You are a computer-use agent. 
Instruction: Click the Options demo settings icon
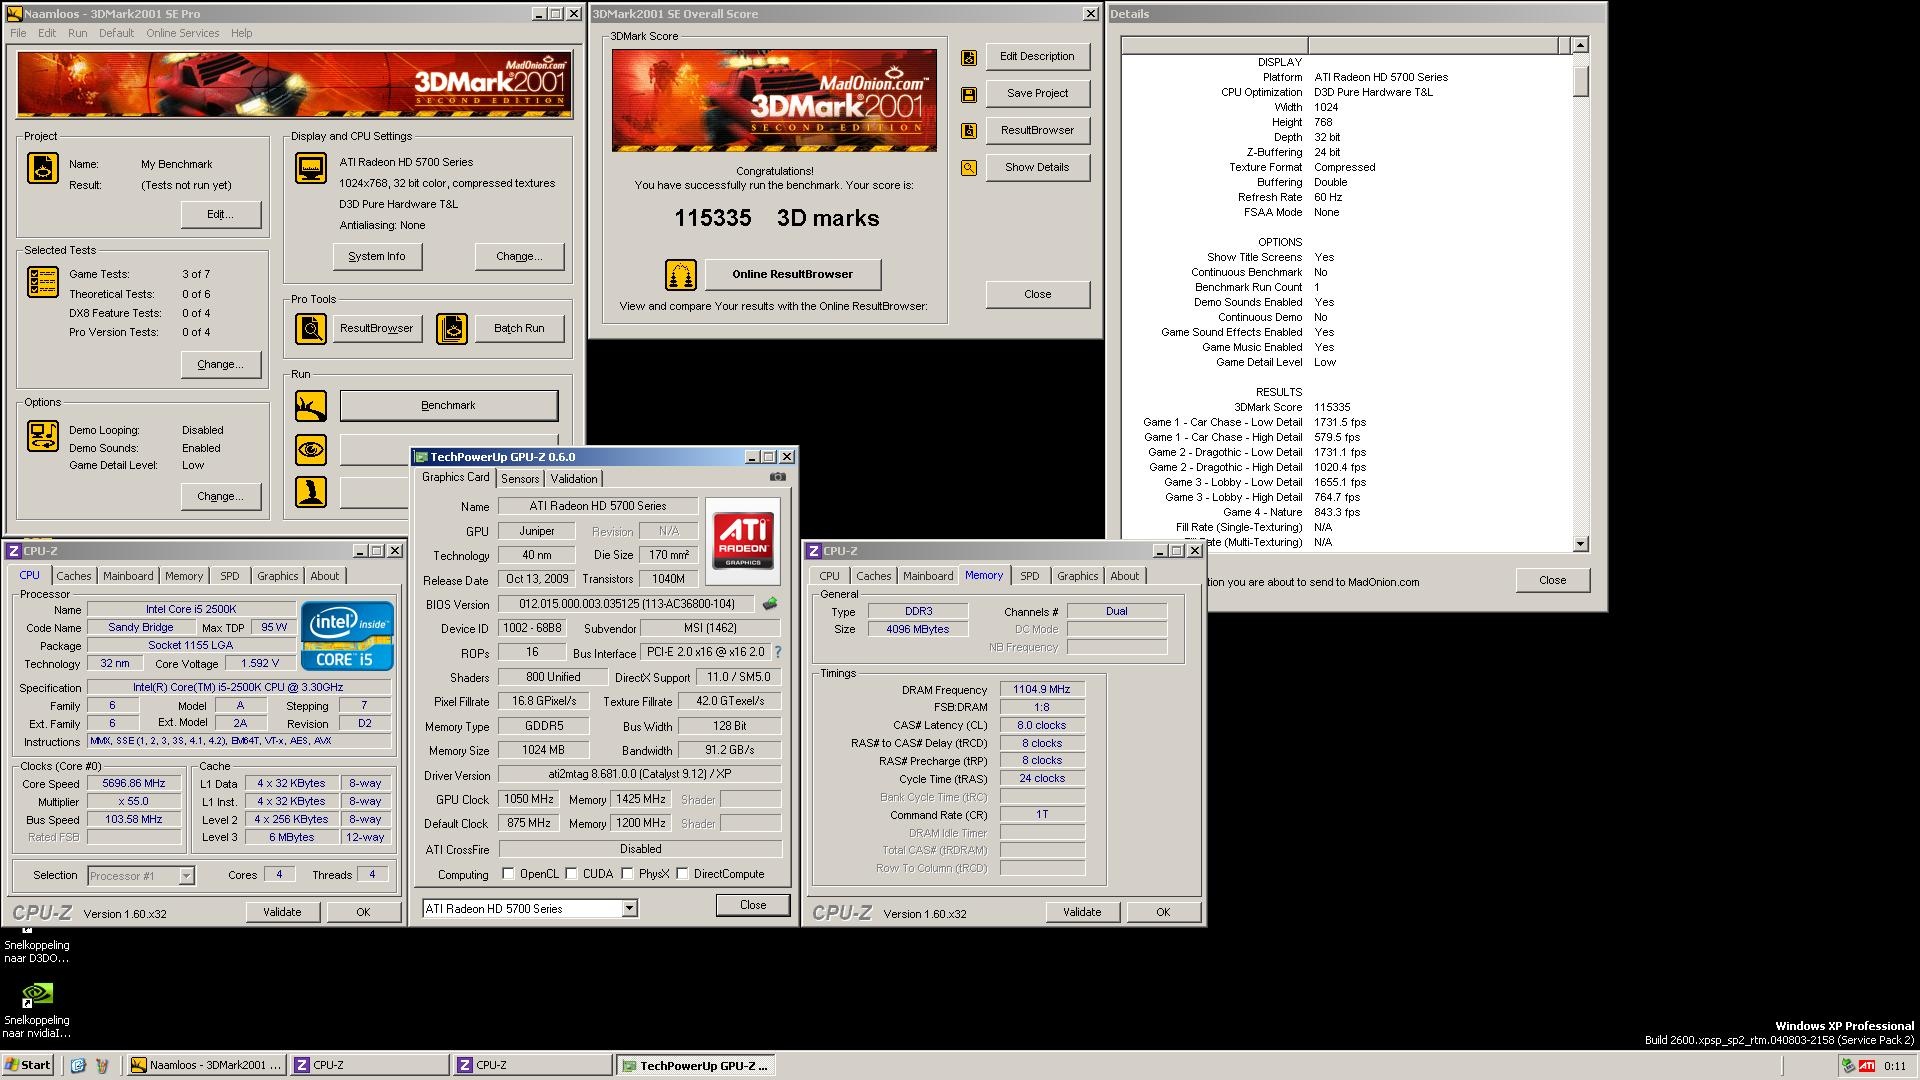(x=42, y=437)
